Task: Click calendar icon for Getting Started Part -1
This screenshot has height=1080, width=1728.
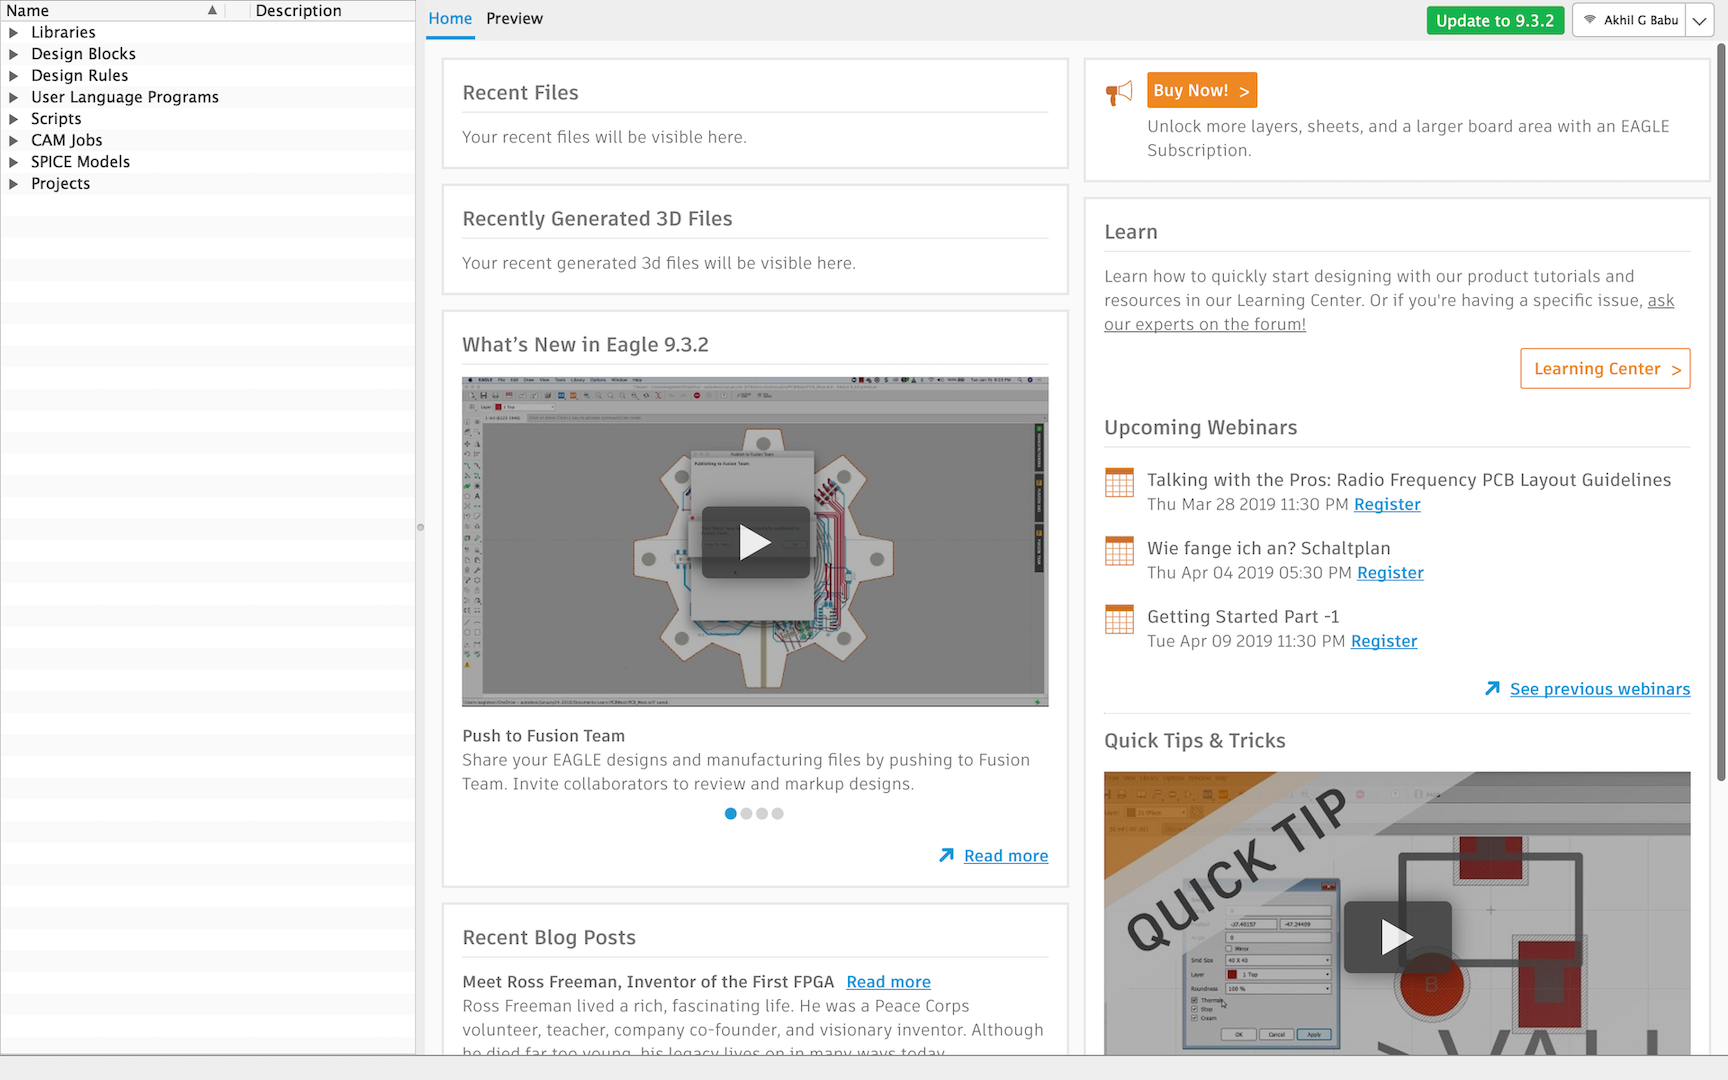Action: tap(1119, 620)
